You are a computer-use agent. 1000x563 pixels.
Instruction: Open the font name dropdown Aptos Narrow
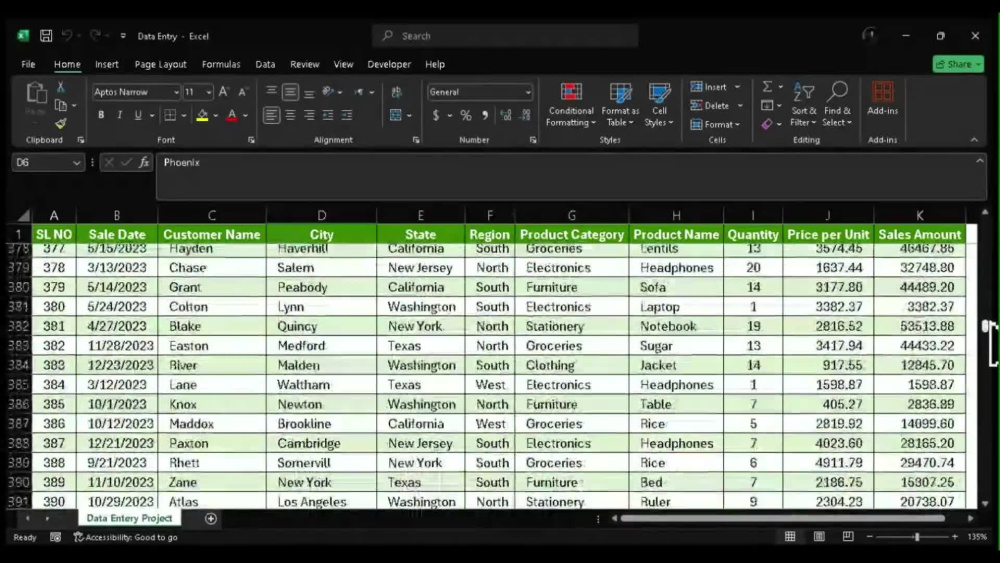click(x=176, y=92)
